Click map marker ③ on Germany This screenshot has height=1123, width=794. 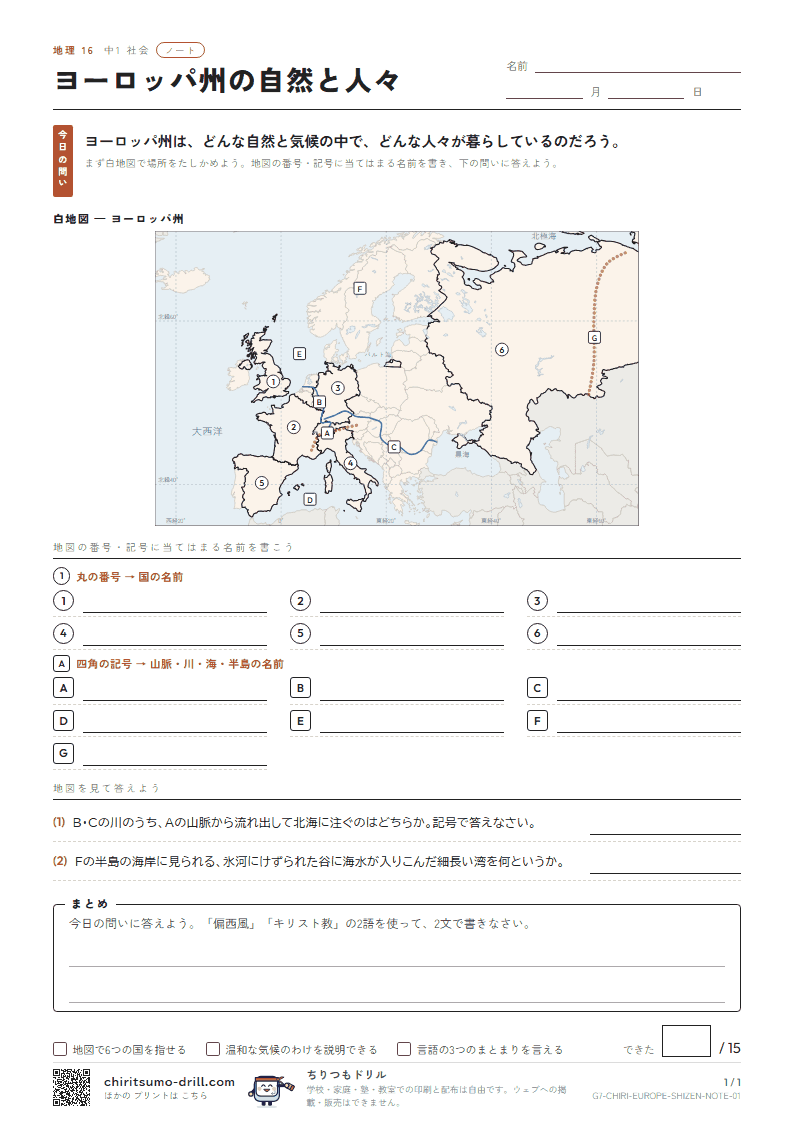pos(337,387)
